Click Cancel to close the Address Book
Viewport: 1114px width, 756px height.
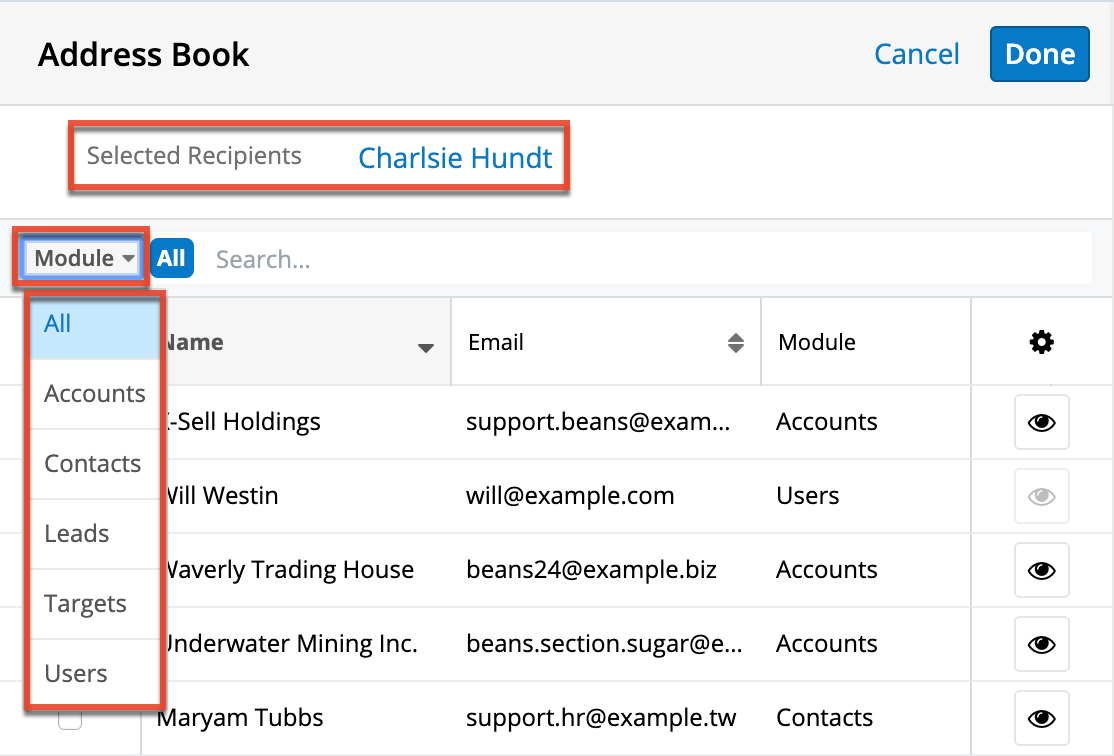click(916, 55)
